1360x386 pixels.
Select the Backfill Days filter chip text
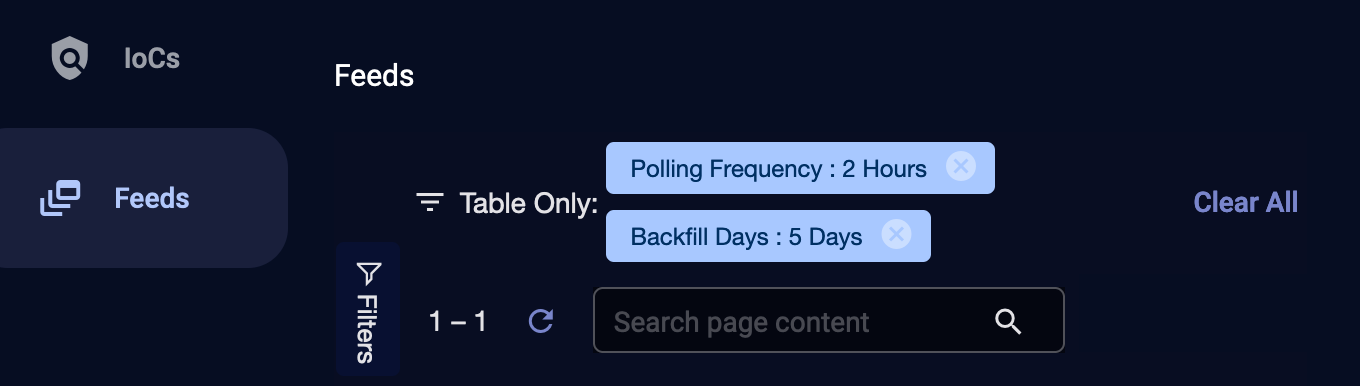[746, 236]
